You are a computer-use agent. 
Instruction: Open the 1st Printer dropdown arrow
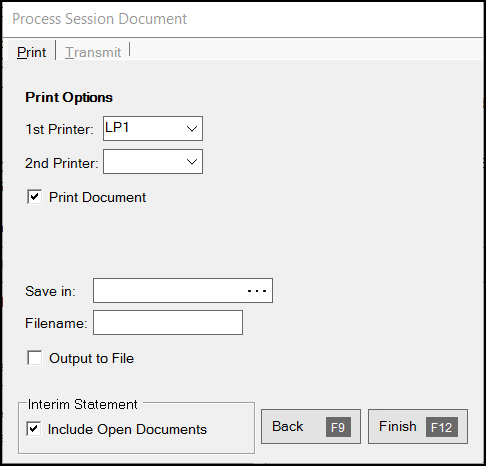pos(192,129)
